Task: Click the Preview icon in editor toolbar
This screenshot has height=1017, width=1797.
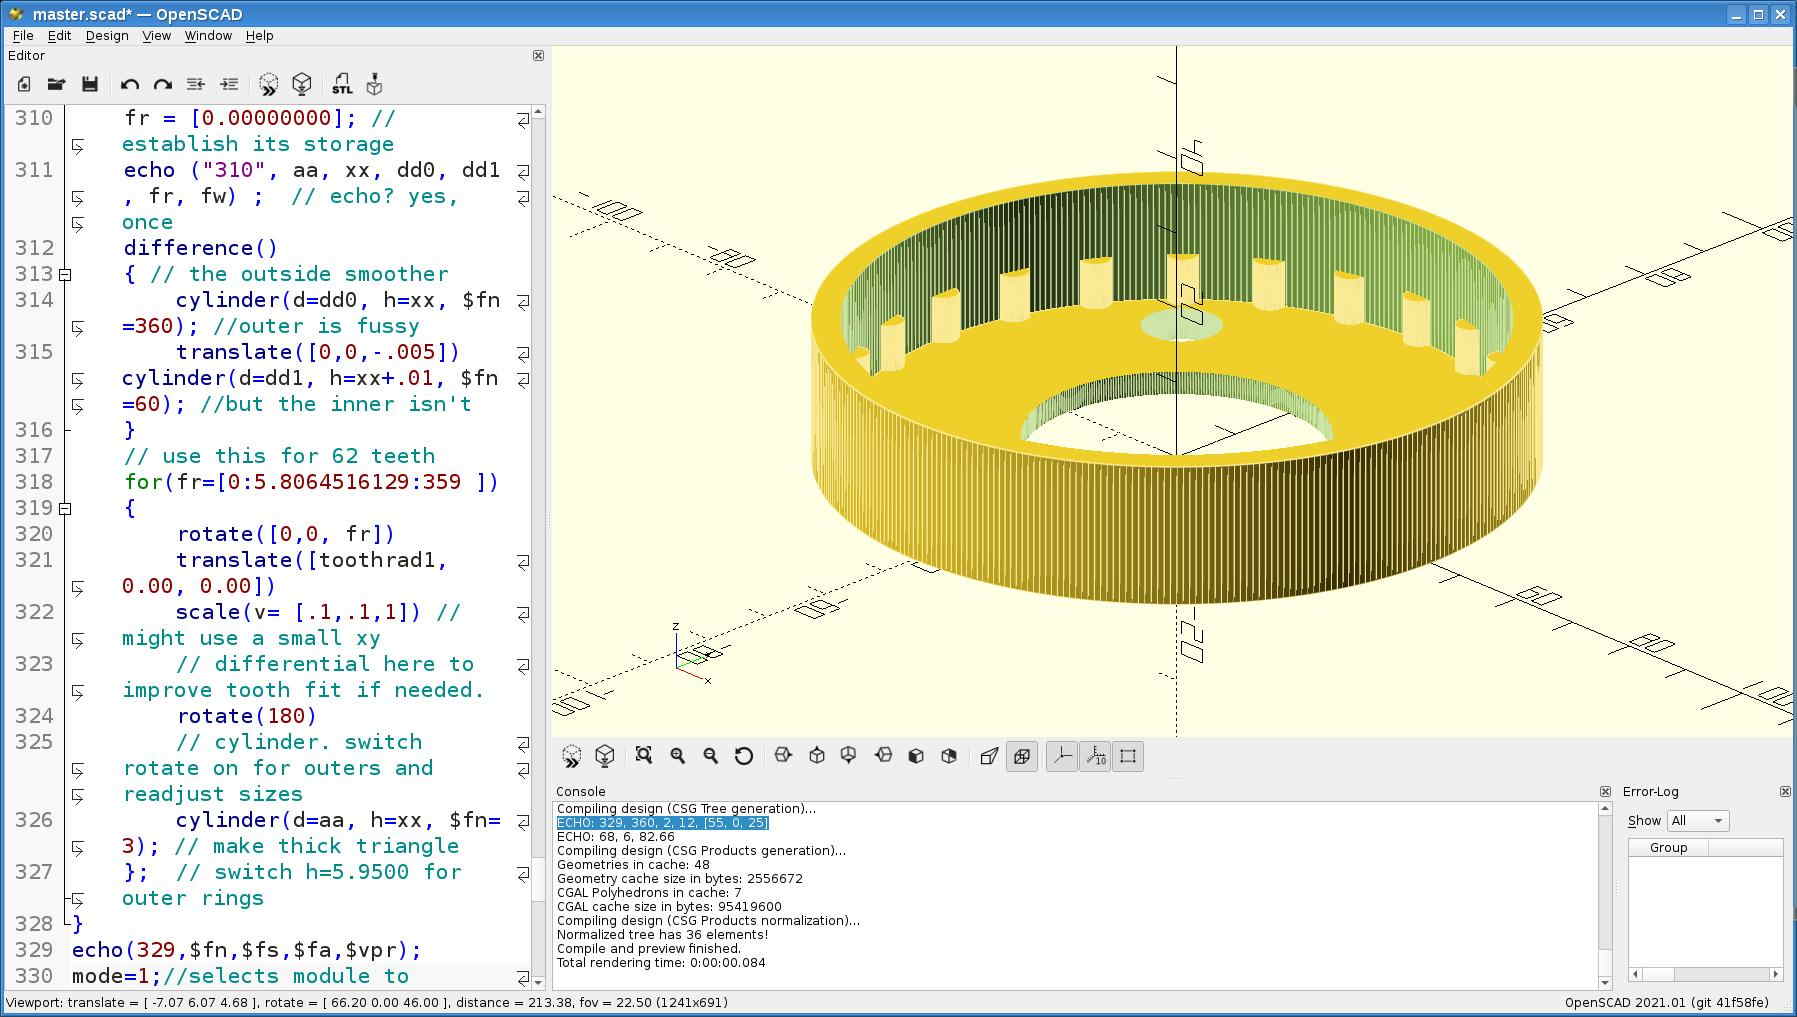Action: (x=268, y=84)
